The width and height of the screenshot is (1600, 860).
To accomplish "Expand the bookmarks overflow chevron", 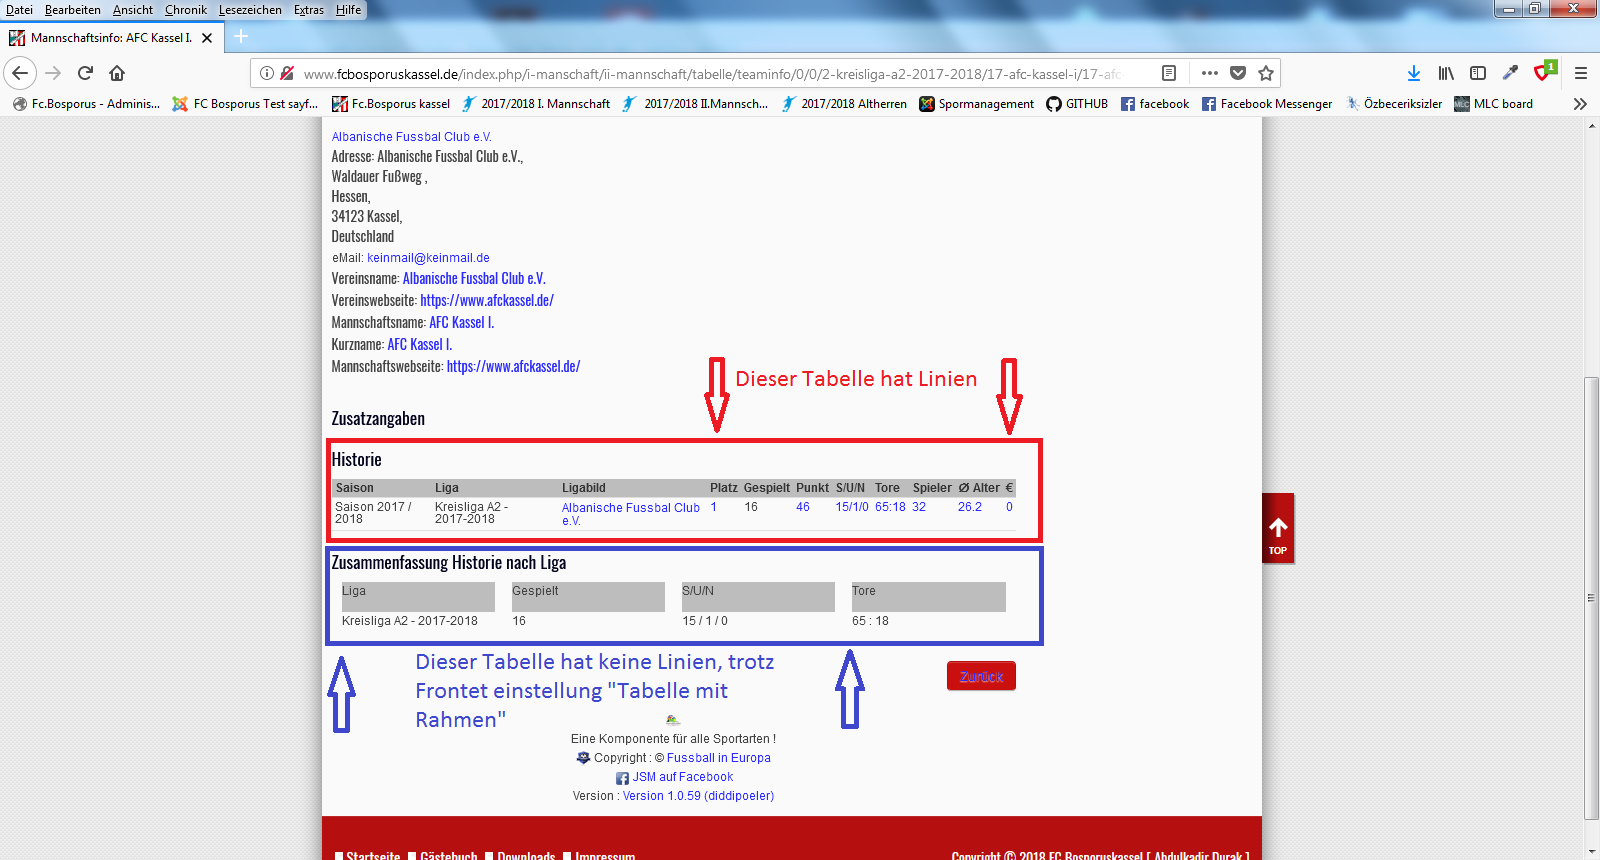I will tap(1580, 104).
